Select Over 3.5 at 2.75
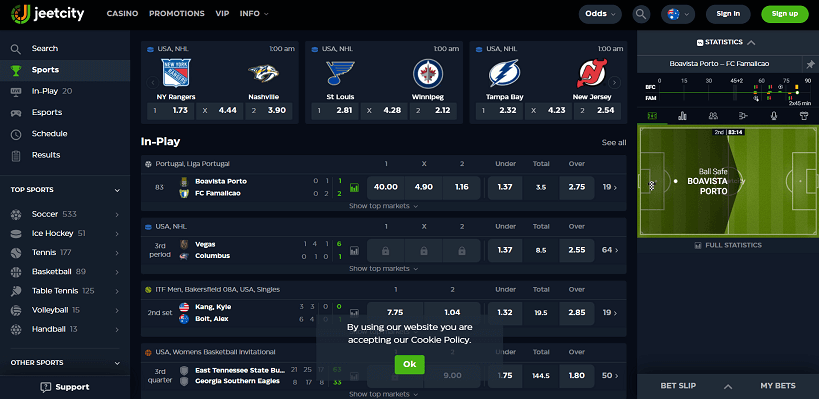 click(577, 187)
